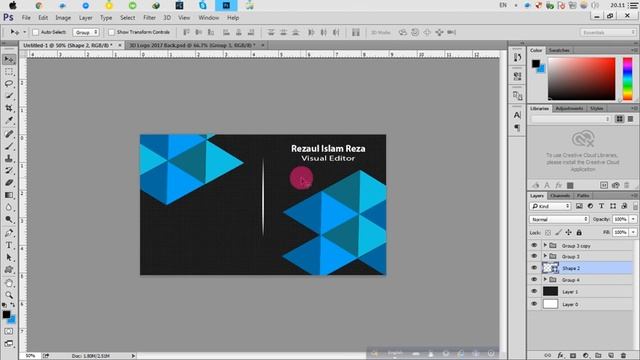
Task: Open the Essentials workspace dropdown
Action: pos(607,32)
